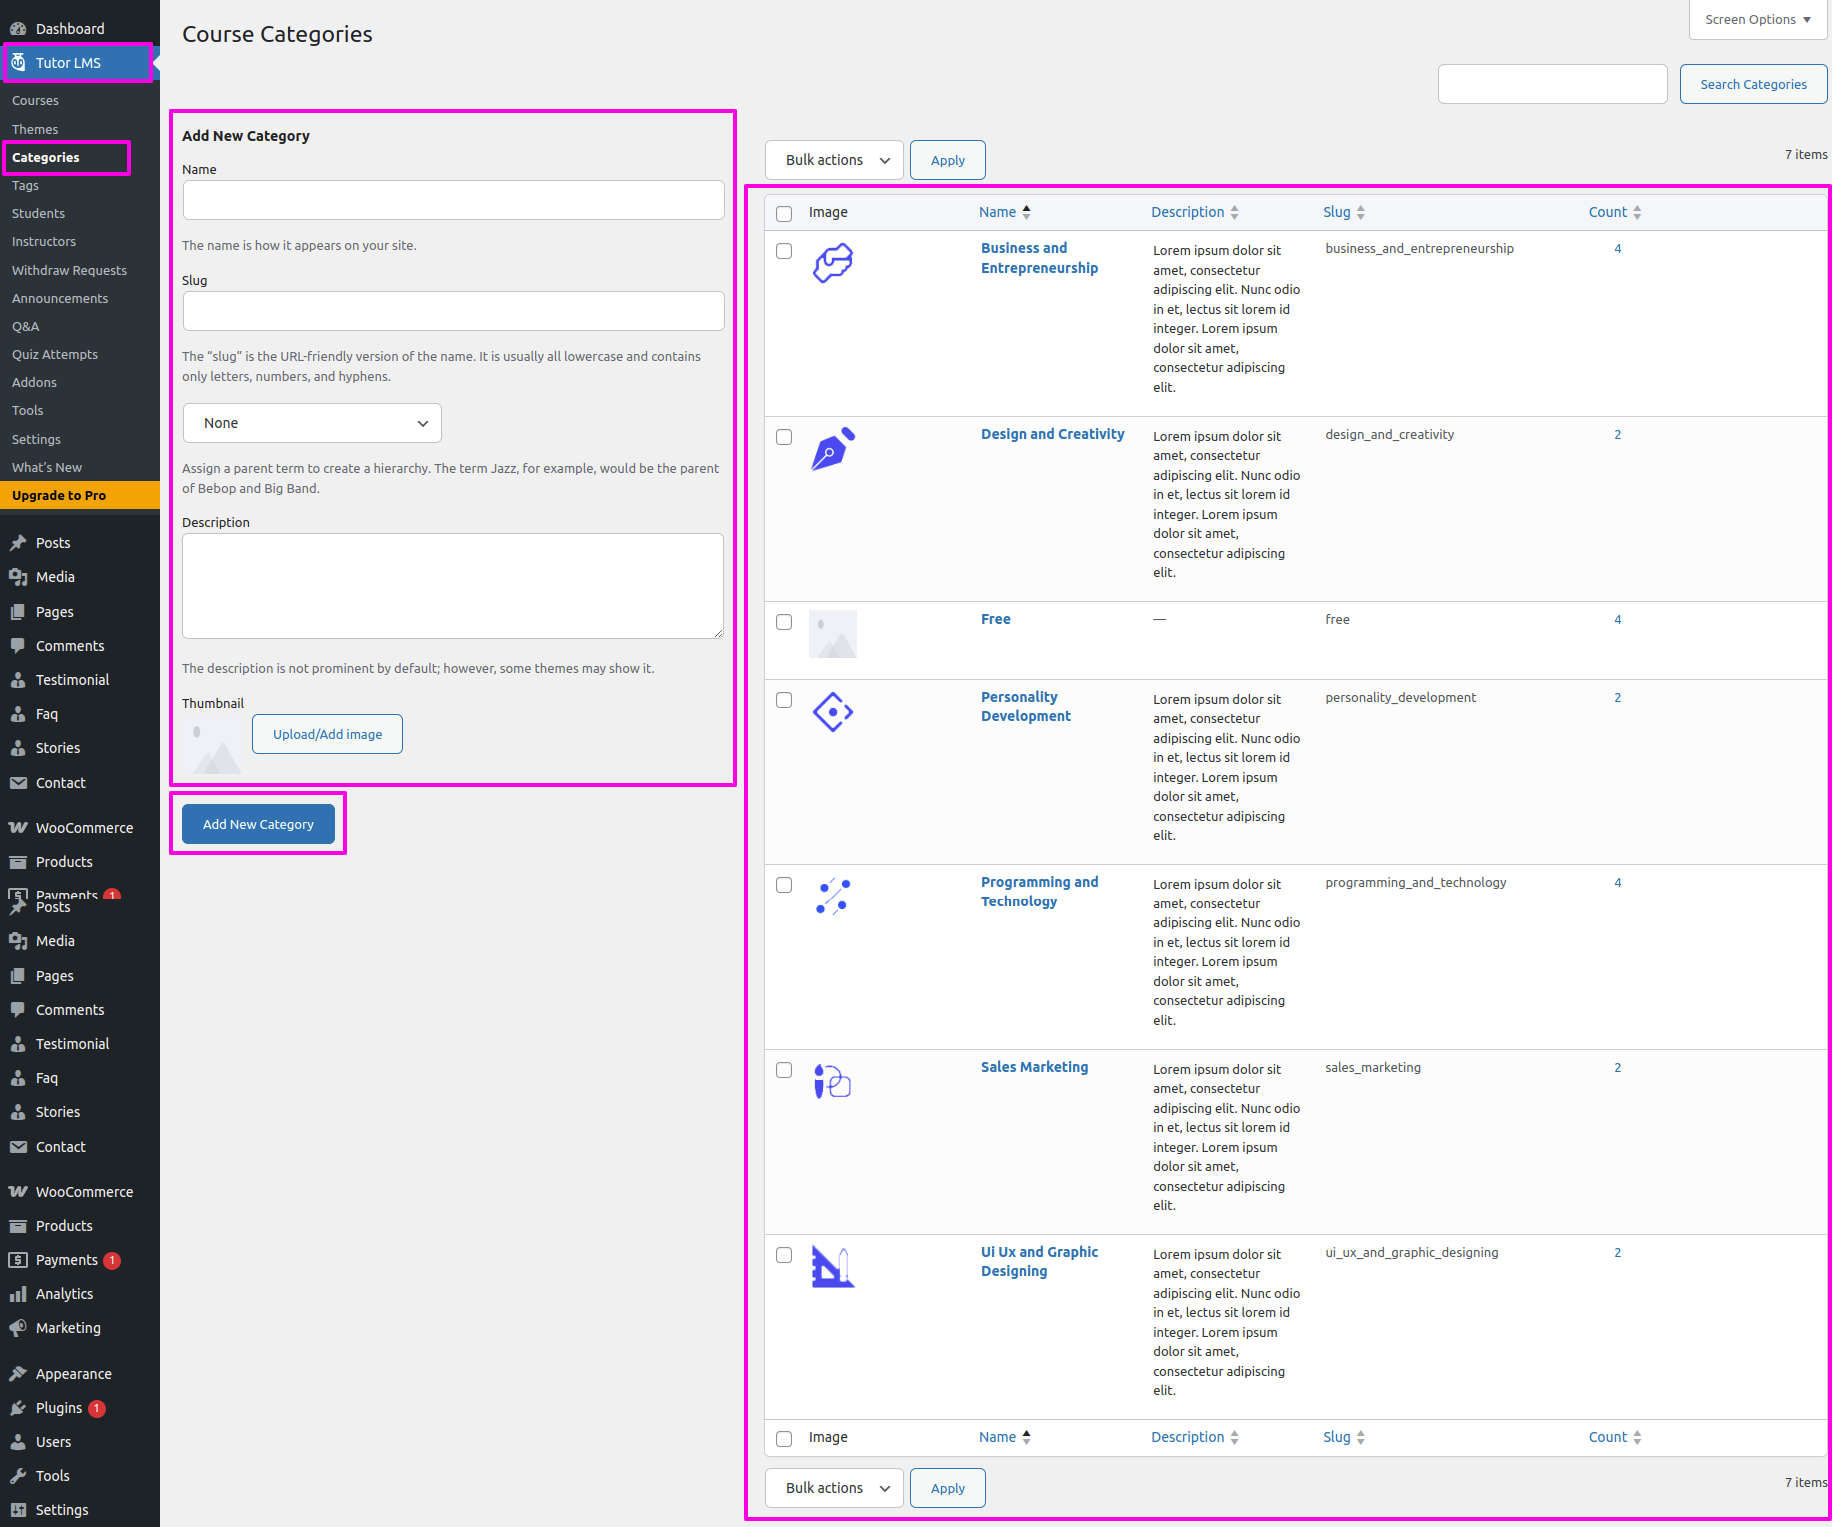Click the Tutor LMS owl icon in sidebar
The width and height of the screenshot is (1832, 1527).
click(18, 63)
